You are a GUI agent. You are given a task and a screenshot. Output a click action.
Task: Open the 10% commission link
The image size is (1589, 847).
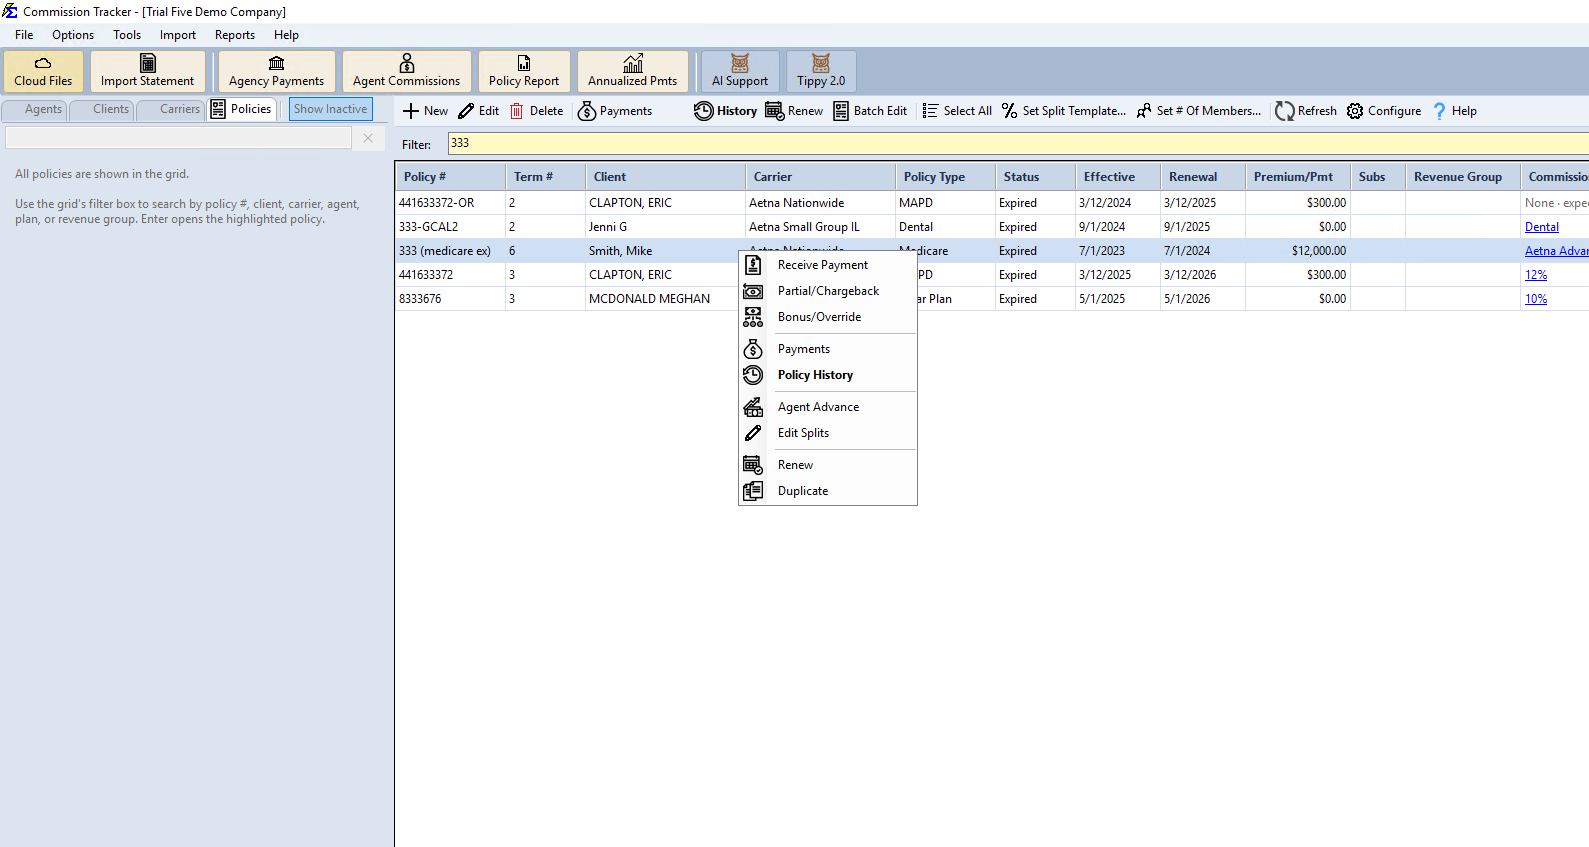(x=1536, y=299)
